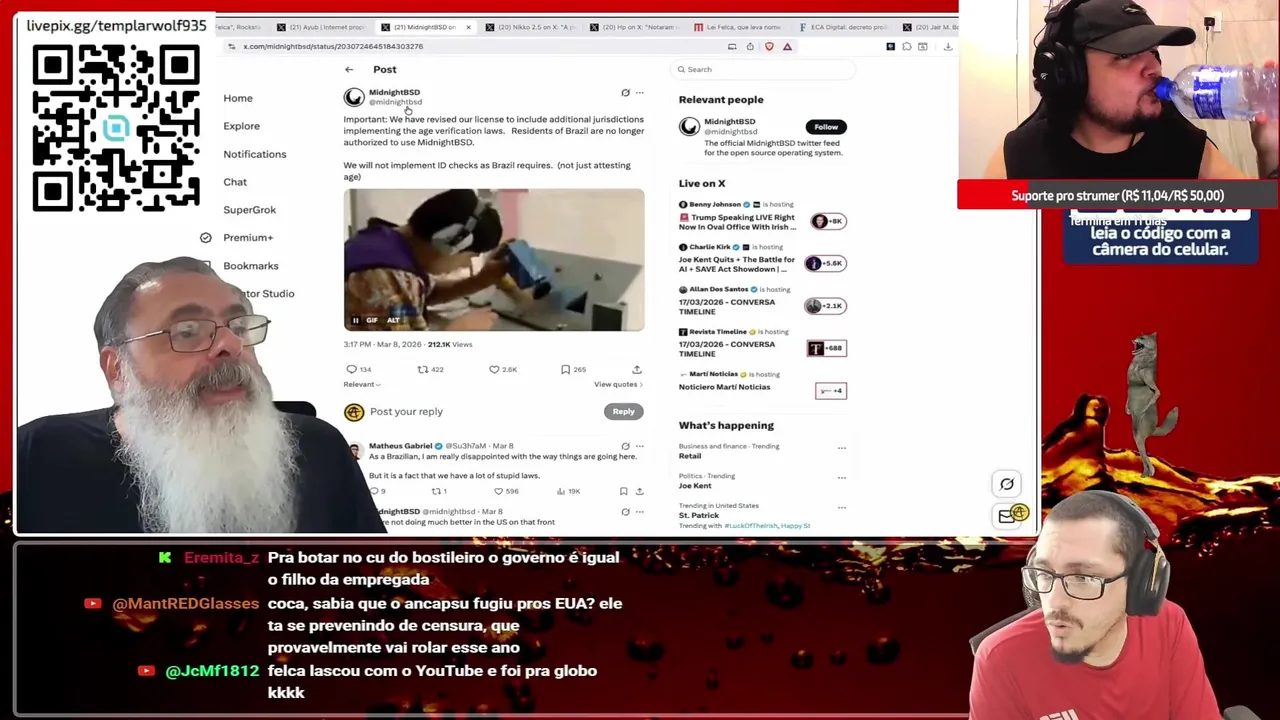Open the floating Grok button
This screenshot has height=720, width=1280.
pyautogui.click(x=1007, y=485)
